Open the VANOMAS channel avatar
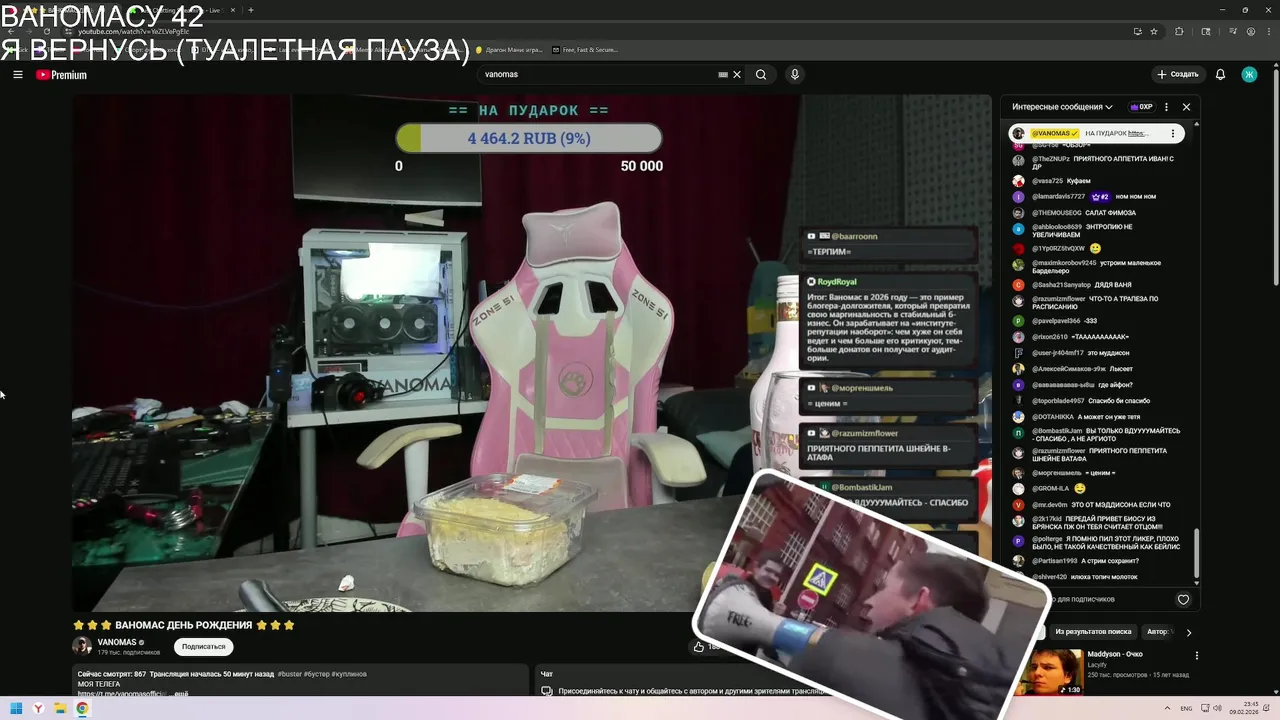 (82, 646)
